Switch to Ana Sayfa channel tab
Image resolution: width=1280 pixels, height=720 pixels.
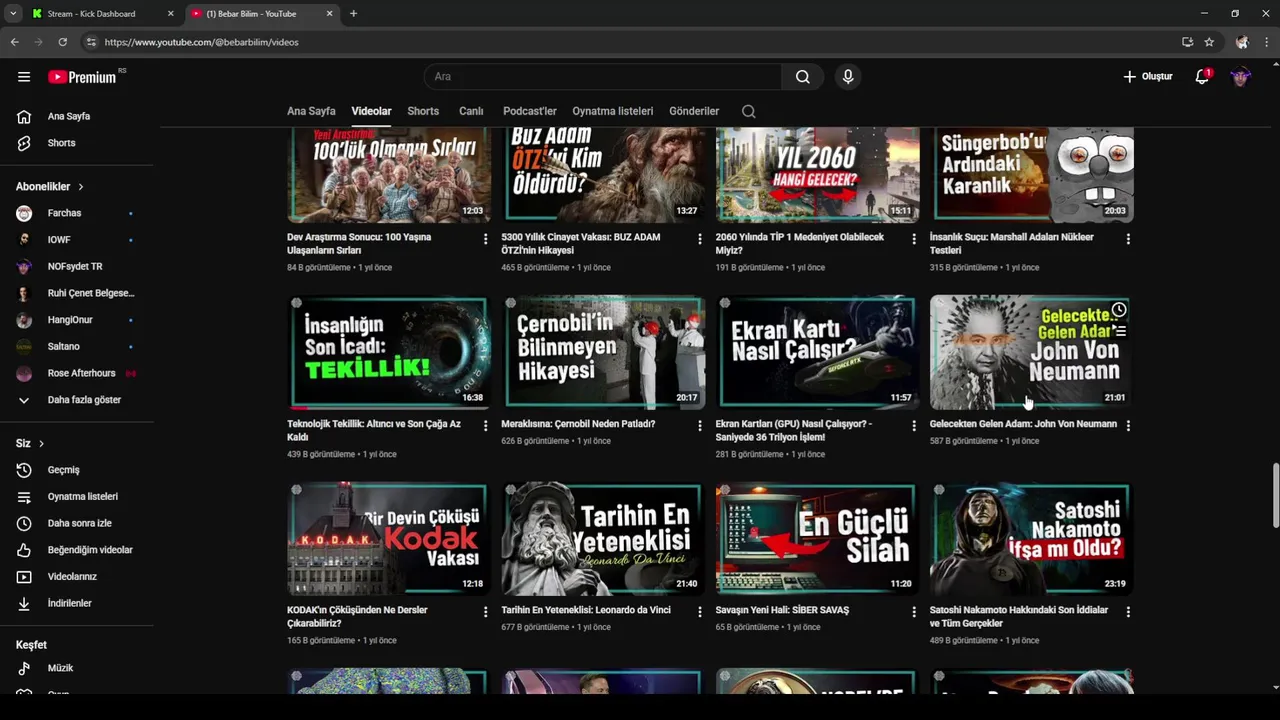coord(311,111)
